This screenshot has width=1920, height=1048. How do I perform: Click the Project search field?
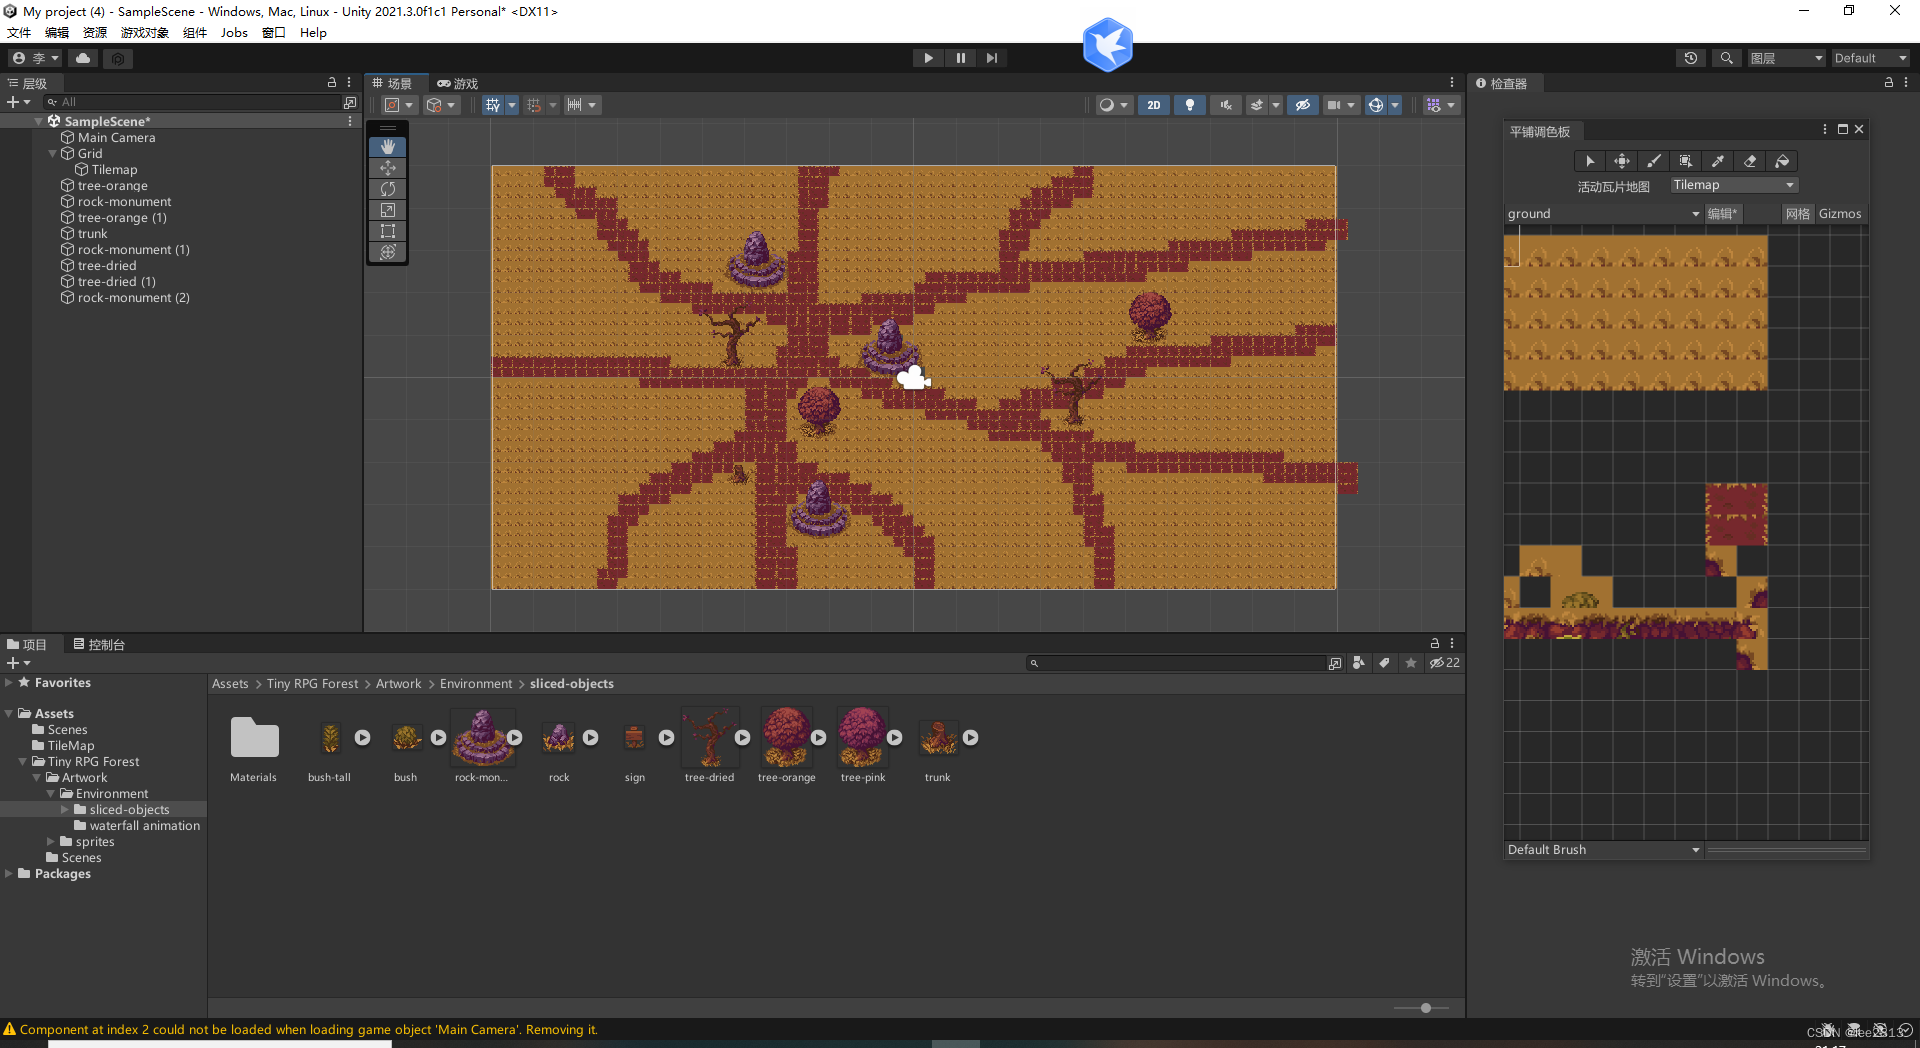coord(1176,663)
